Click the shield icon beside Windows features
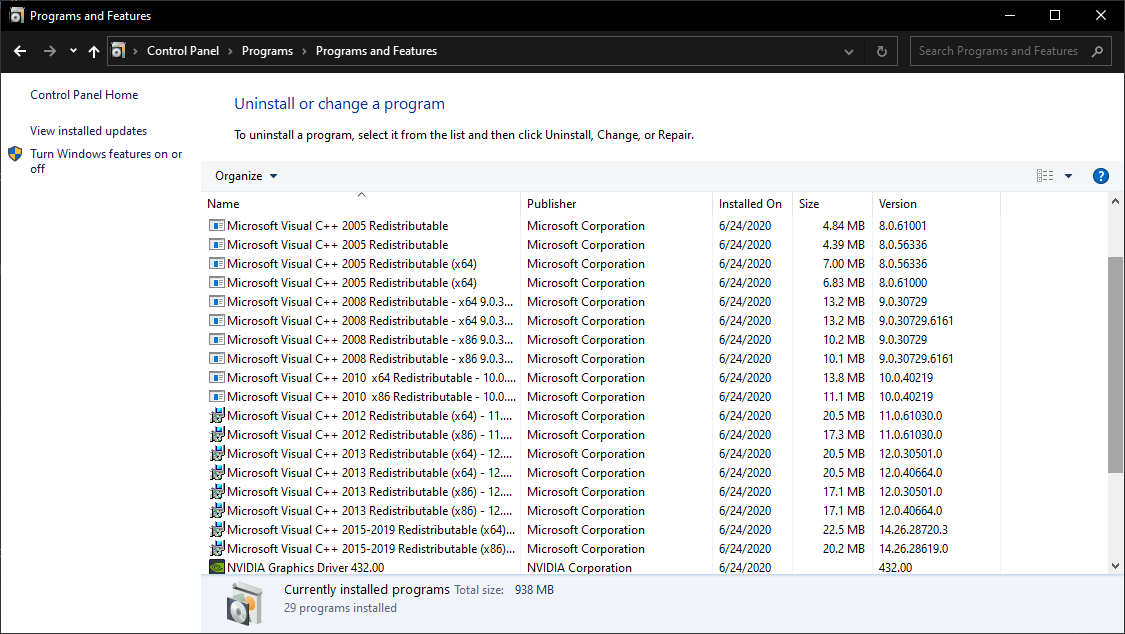1125x634 pixels. point(15,153)
